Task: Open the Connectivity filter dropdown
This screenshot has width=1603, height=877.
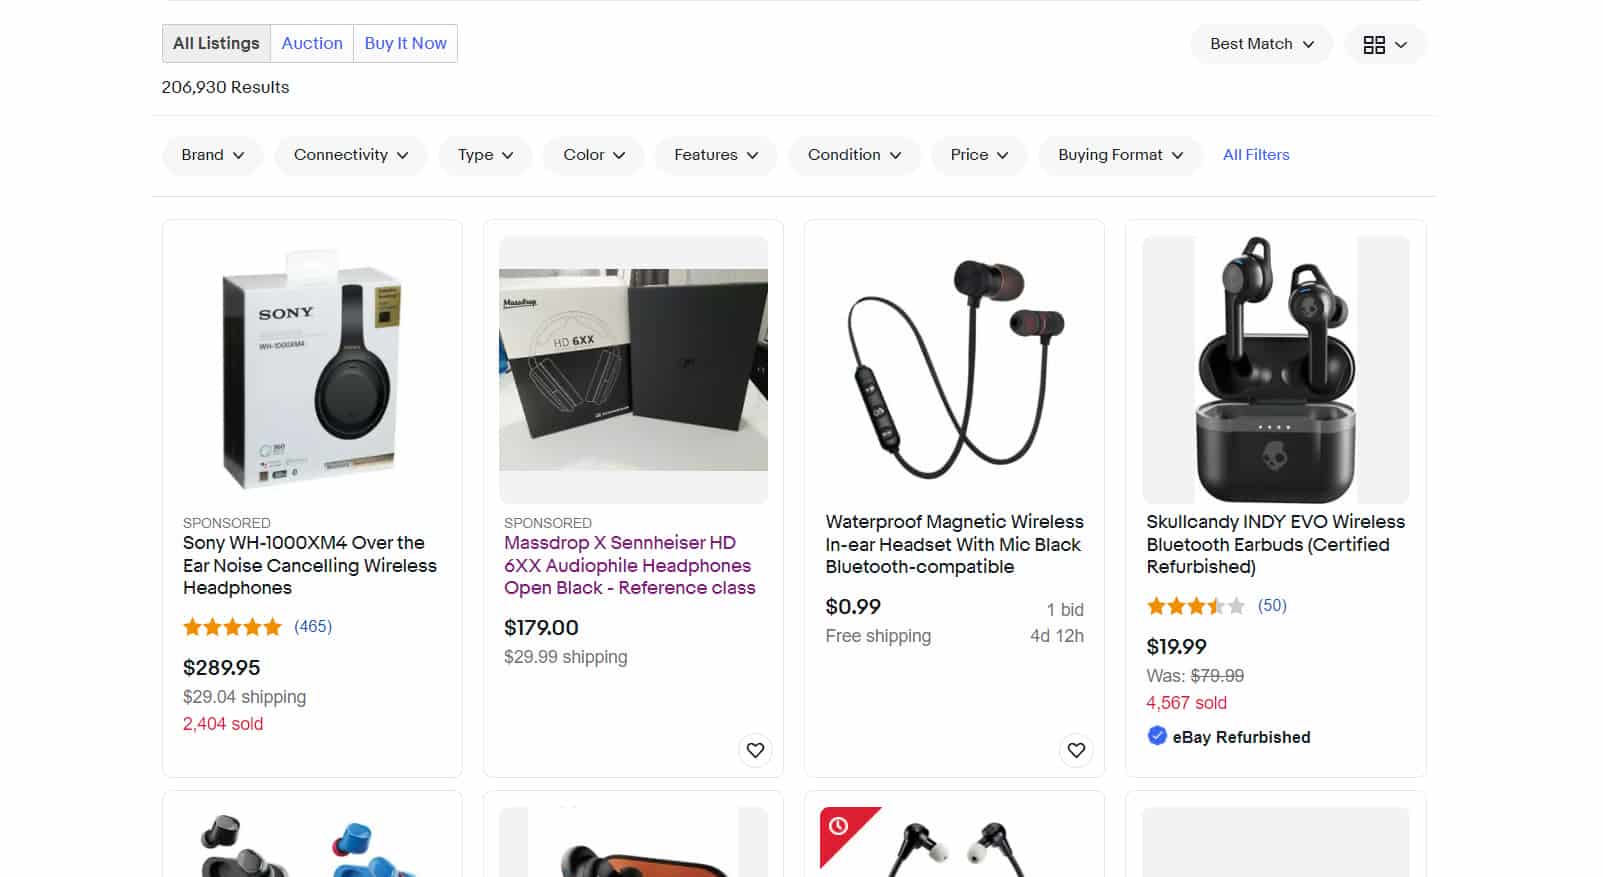Action: tap(350, 155)
